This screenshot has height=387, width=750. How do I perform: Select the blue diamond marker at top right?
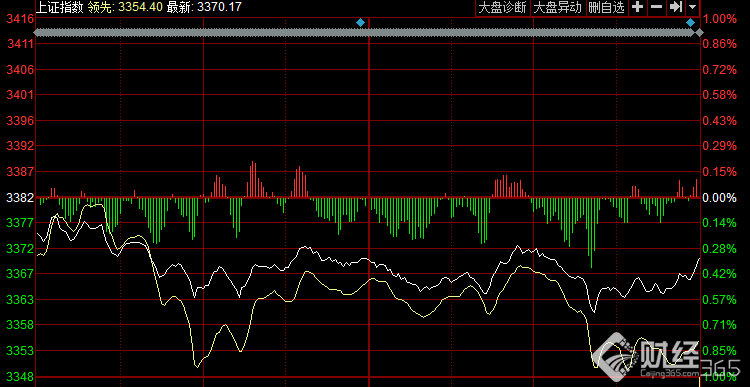coord(690,22)
